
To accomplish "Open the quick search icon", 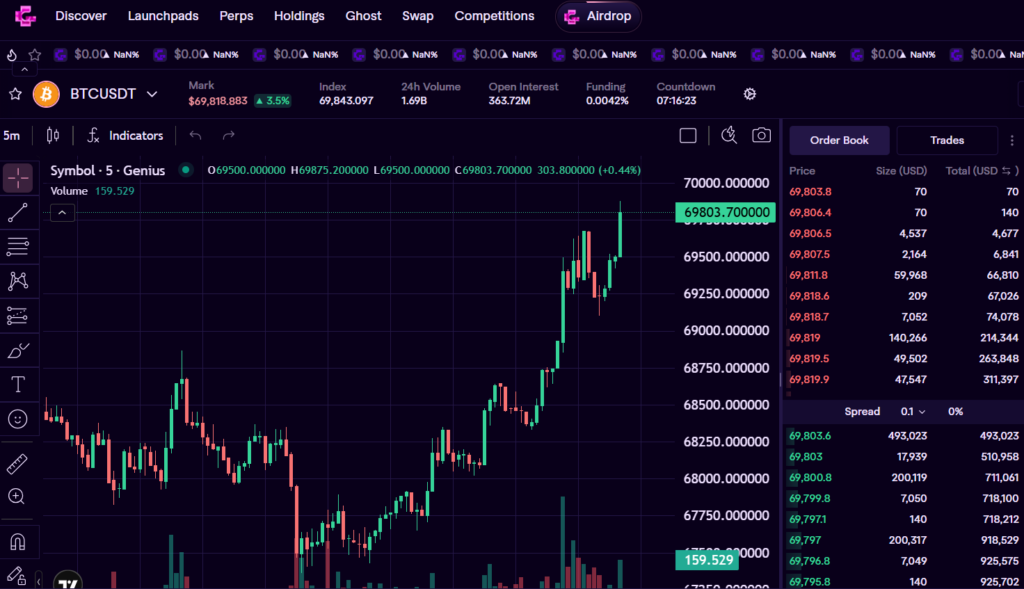I will point(729,135).
